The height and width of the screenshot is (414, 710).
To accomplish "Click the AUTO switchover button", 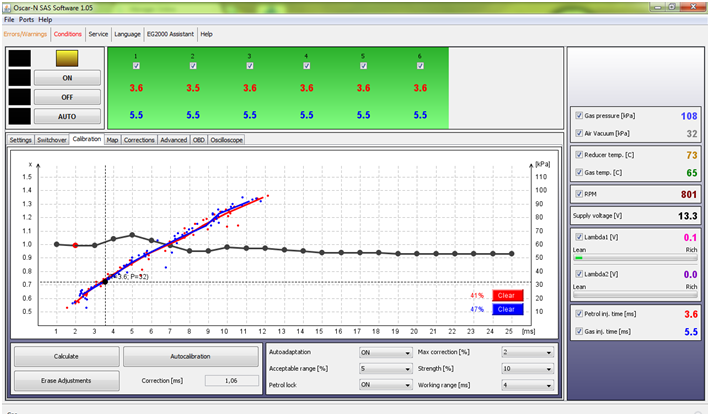I will click(x=67, y=116).
